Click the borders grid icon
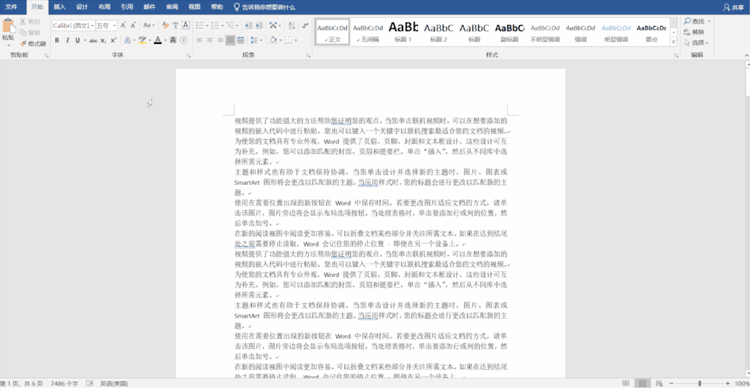Image resolution: width=750 pixels, height=389 pixels. pos(288,40)
